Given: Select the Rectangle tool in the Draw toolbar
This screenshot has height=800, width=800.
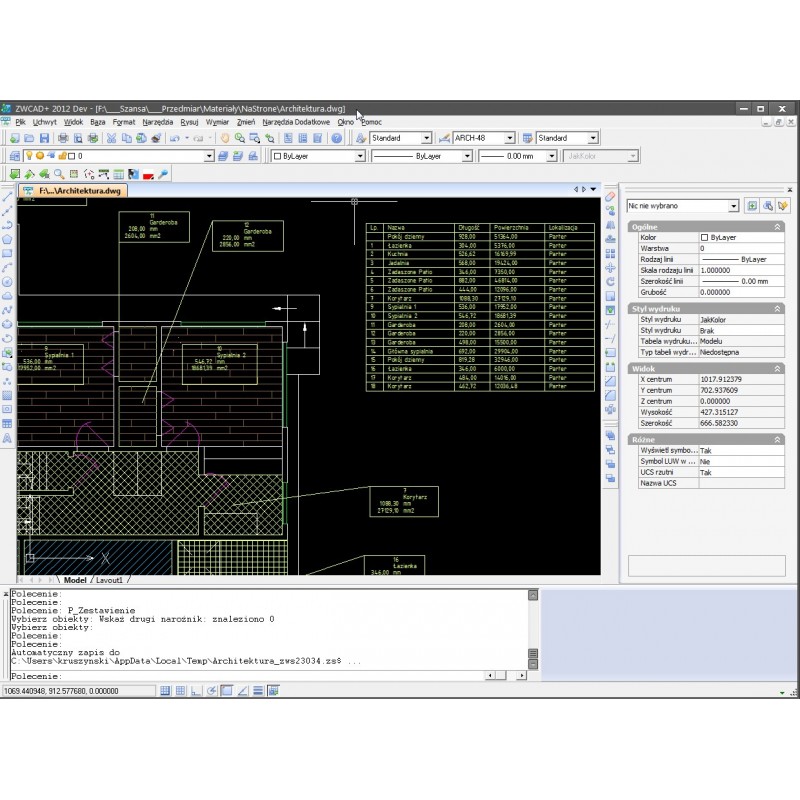Looking at the screenshot, I should [x=7, y=253].
